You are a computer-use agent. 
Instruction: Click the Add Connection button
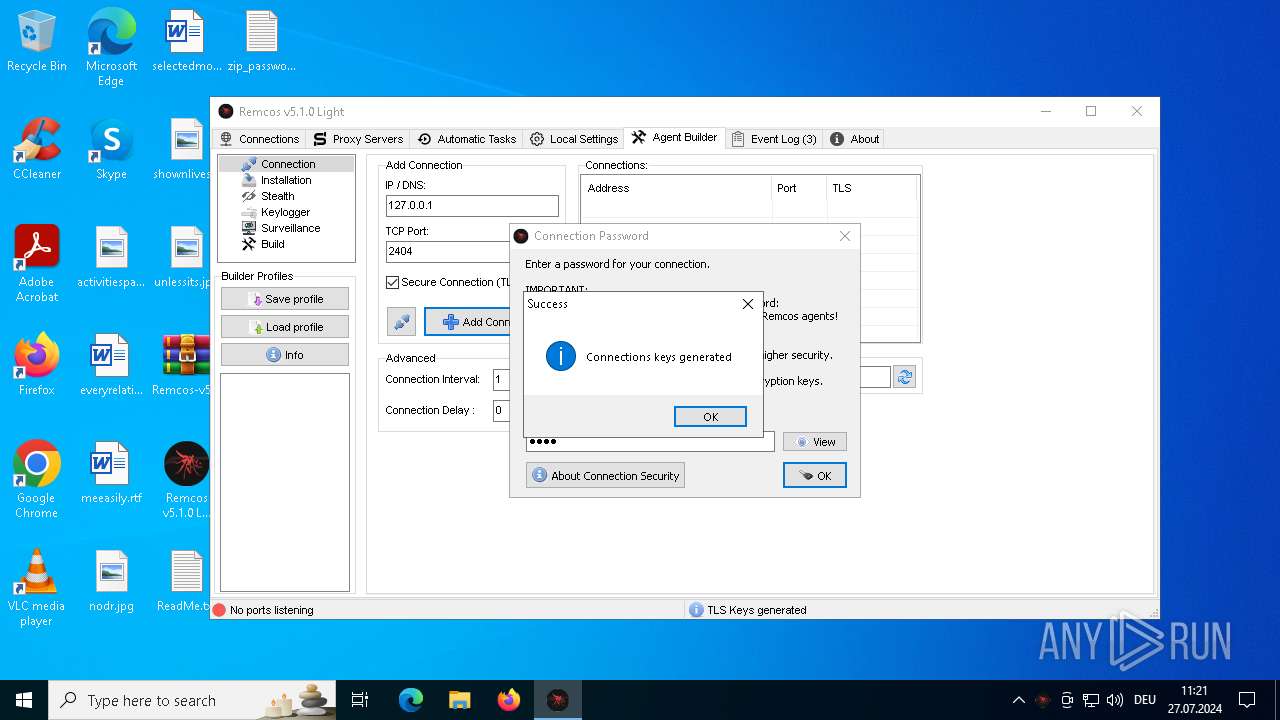click(468, 322)
